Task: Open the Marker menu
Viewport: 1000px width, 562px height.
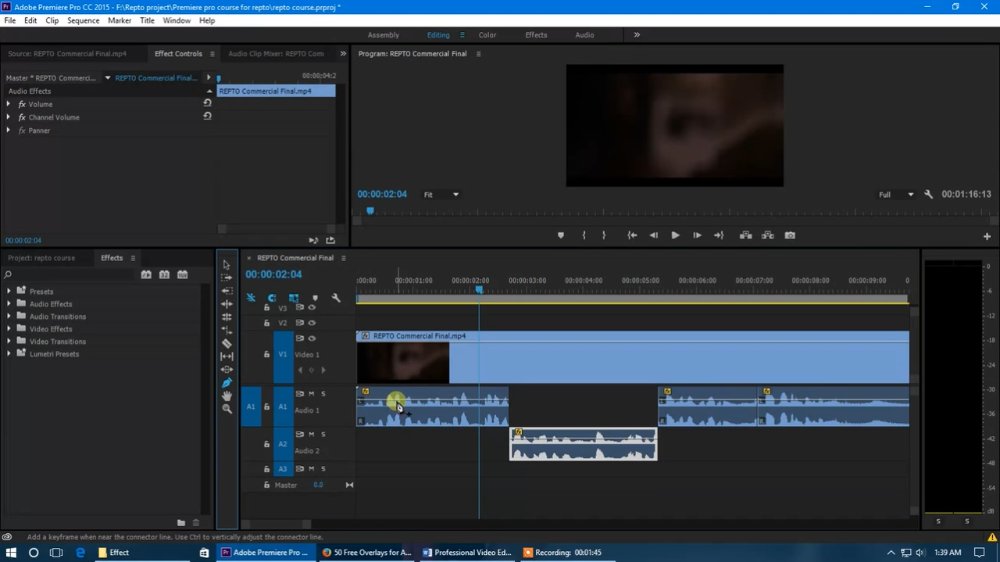Action: pos(119,20)
